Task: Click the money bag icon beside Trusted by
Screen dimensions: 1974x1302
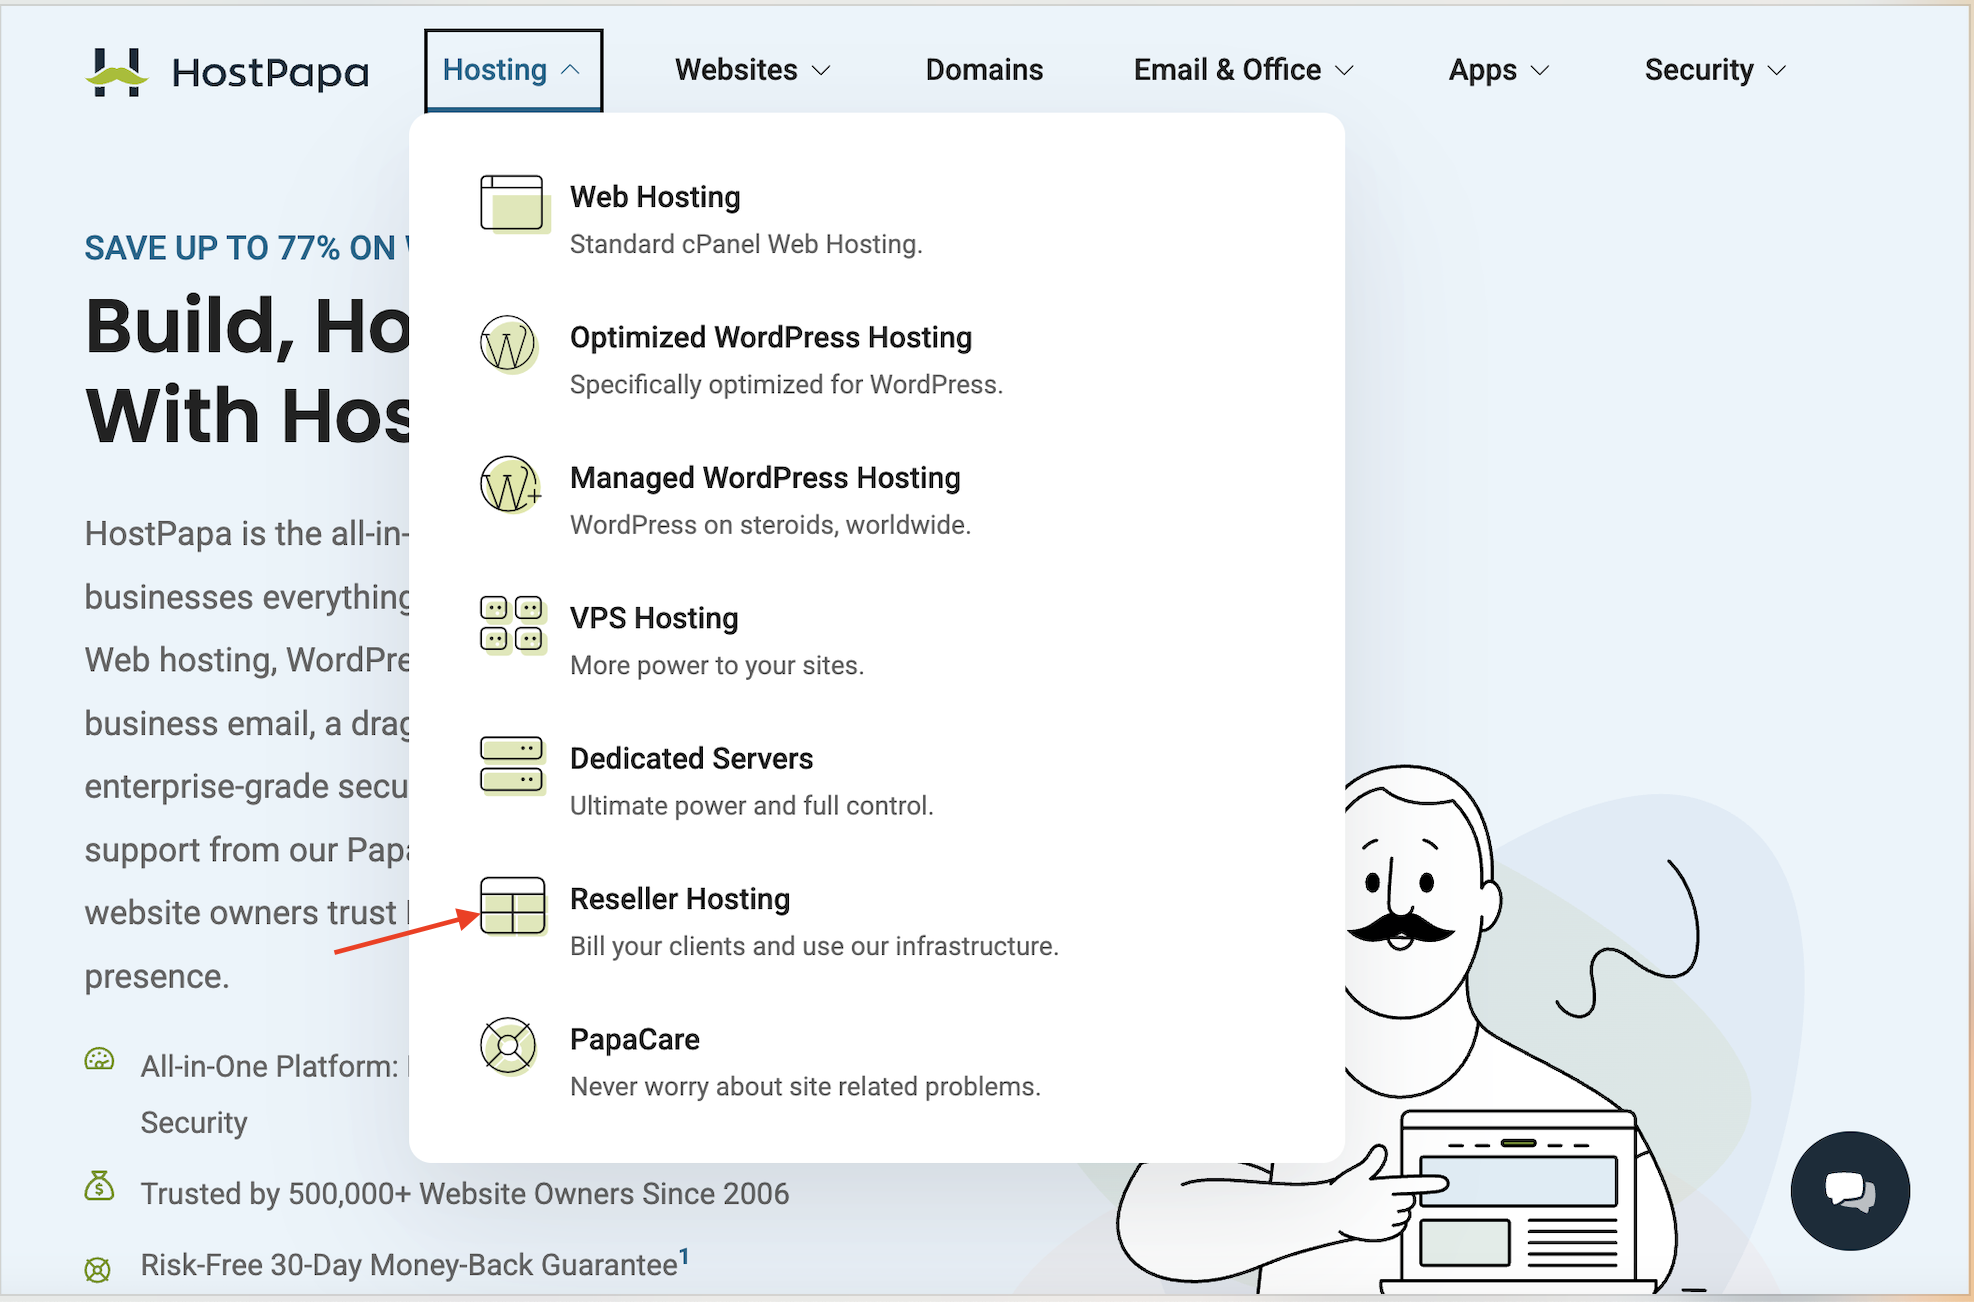Action: click(x=99, y=1187)
